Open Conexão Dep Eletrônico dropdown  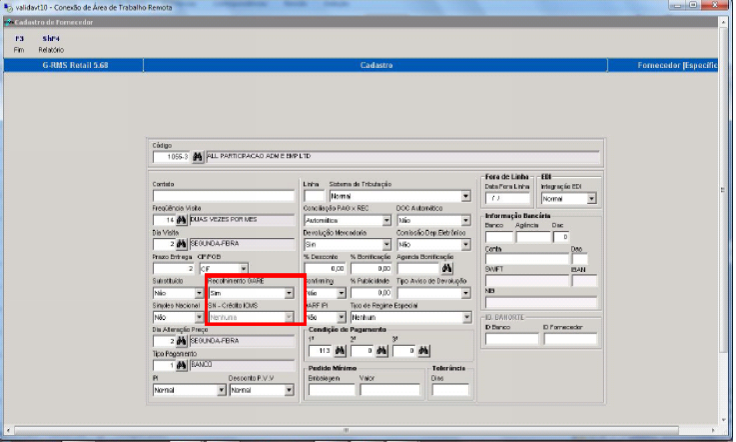[x=465, y=244]
